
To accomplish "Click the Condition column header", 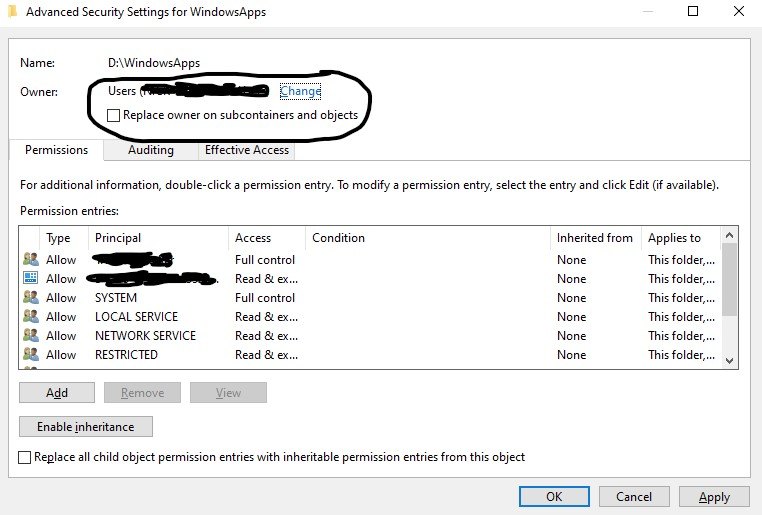I will point(428,238).
